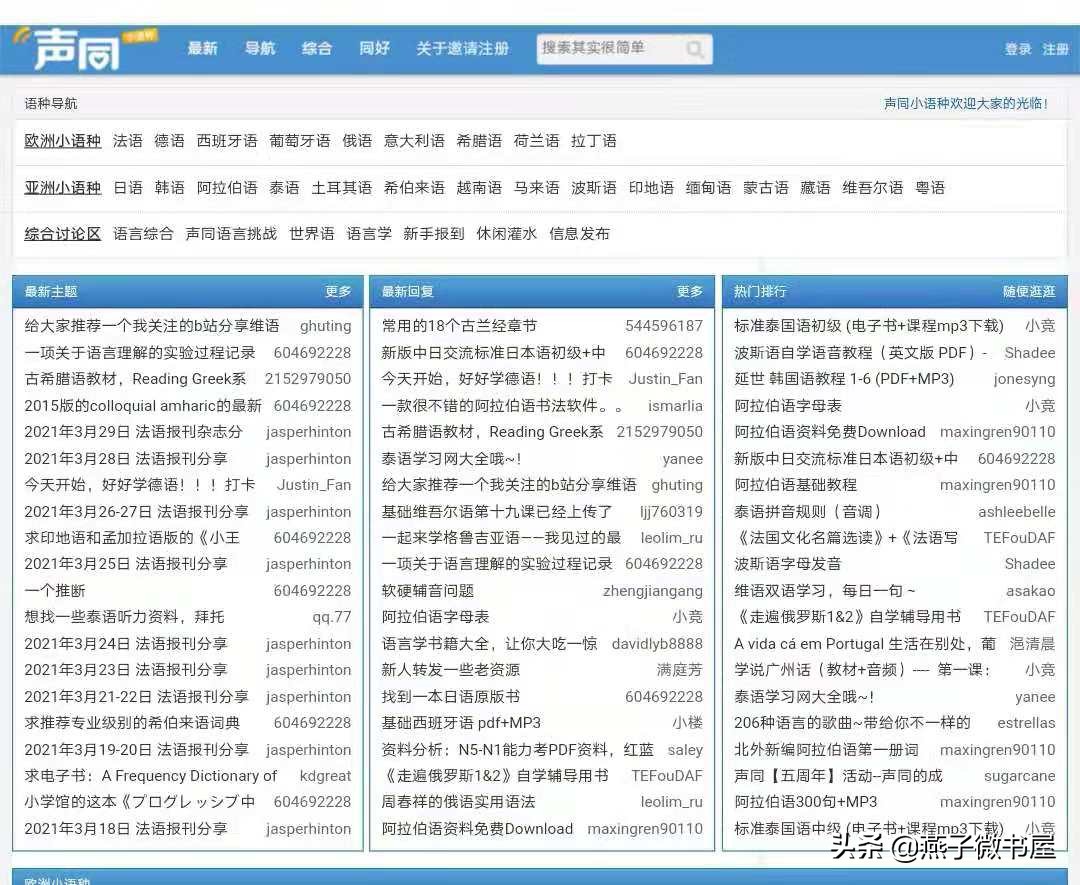Open the 粤语 language forum
1080x885 pixels.
pyautogui.click(x=929, y=187)
